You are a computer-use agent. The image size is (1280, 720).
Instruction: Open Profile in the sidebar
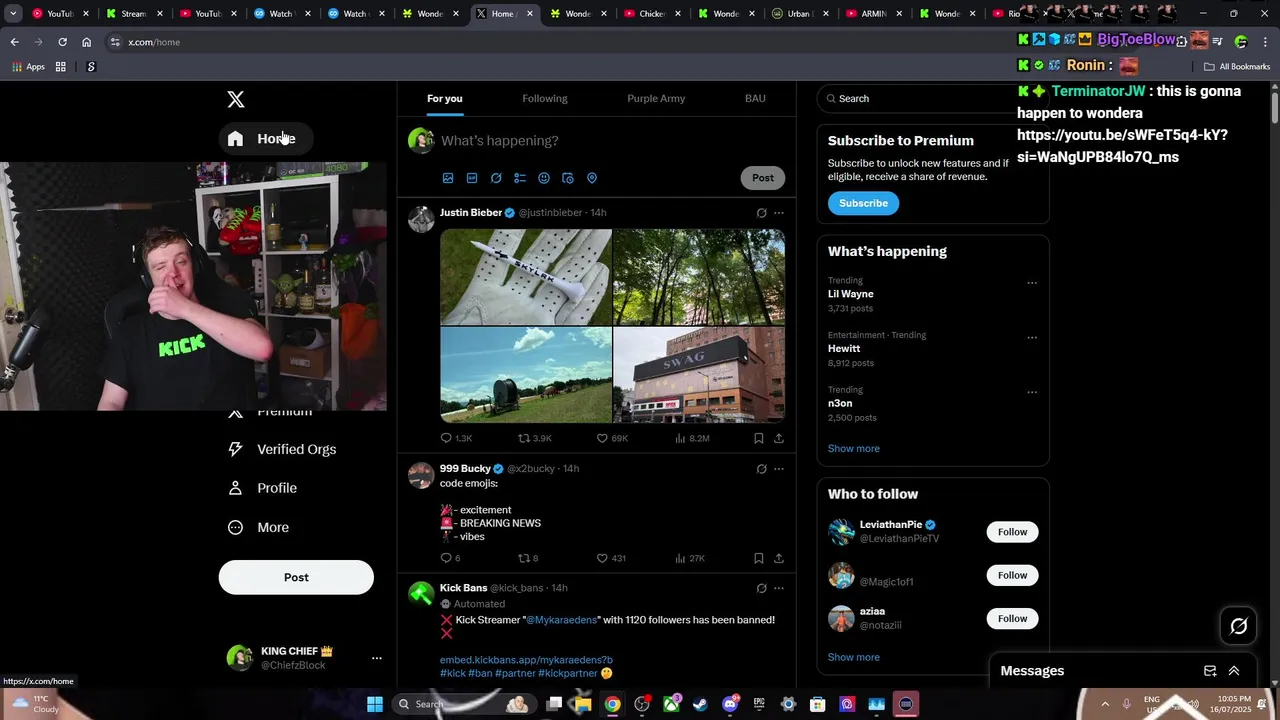(262, 488)
